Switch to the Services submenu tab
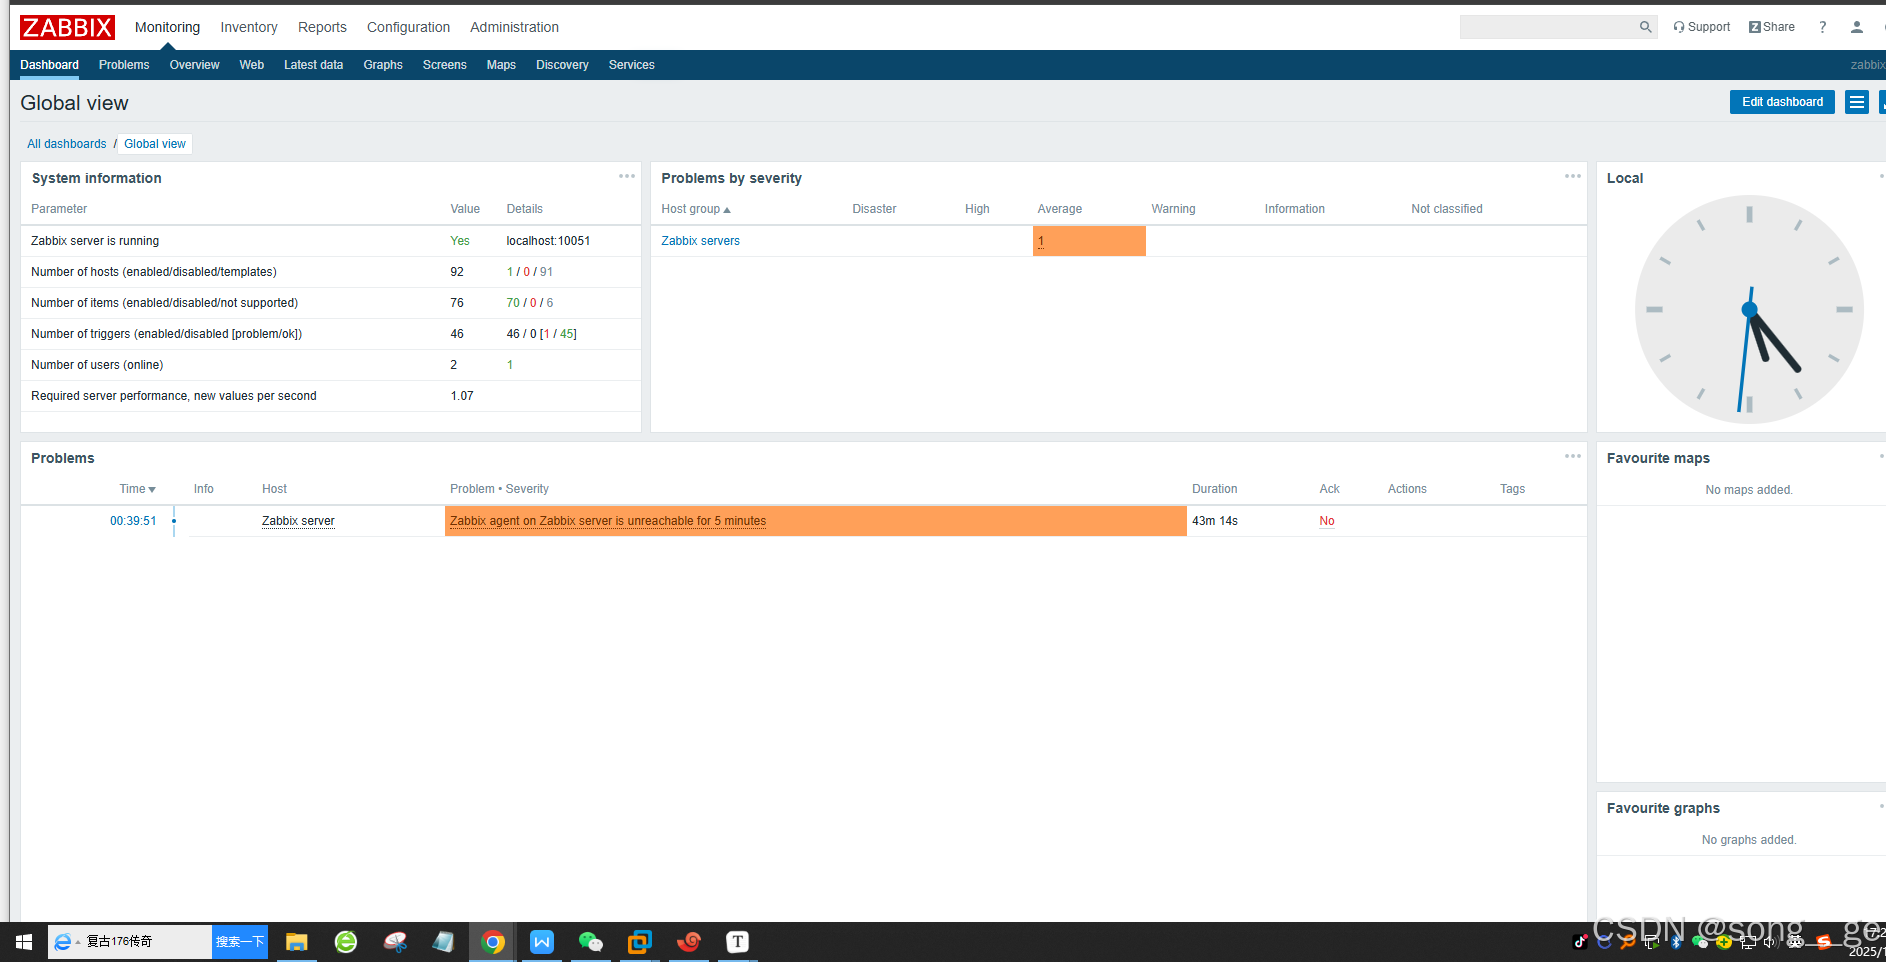Viewport: 1886px width, 962px height. (631, 65)
